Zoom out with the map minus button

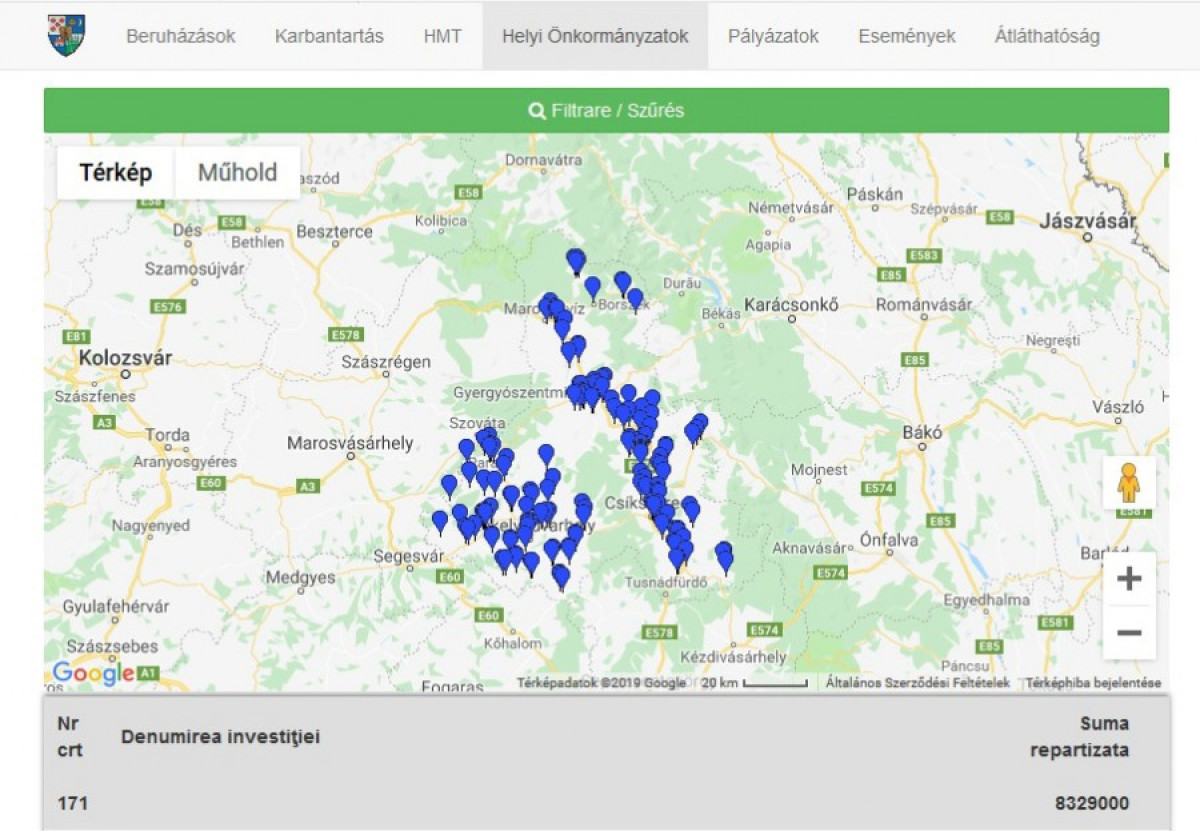point(1129,633)
